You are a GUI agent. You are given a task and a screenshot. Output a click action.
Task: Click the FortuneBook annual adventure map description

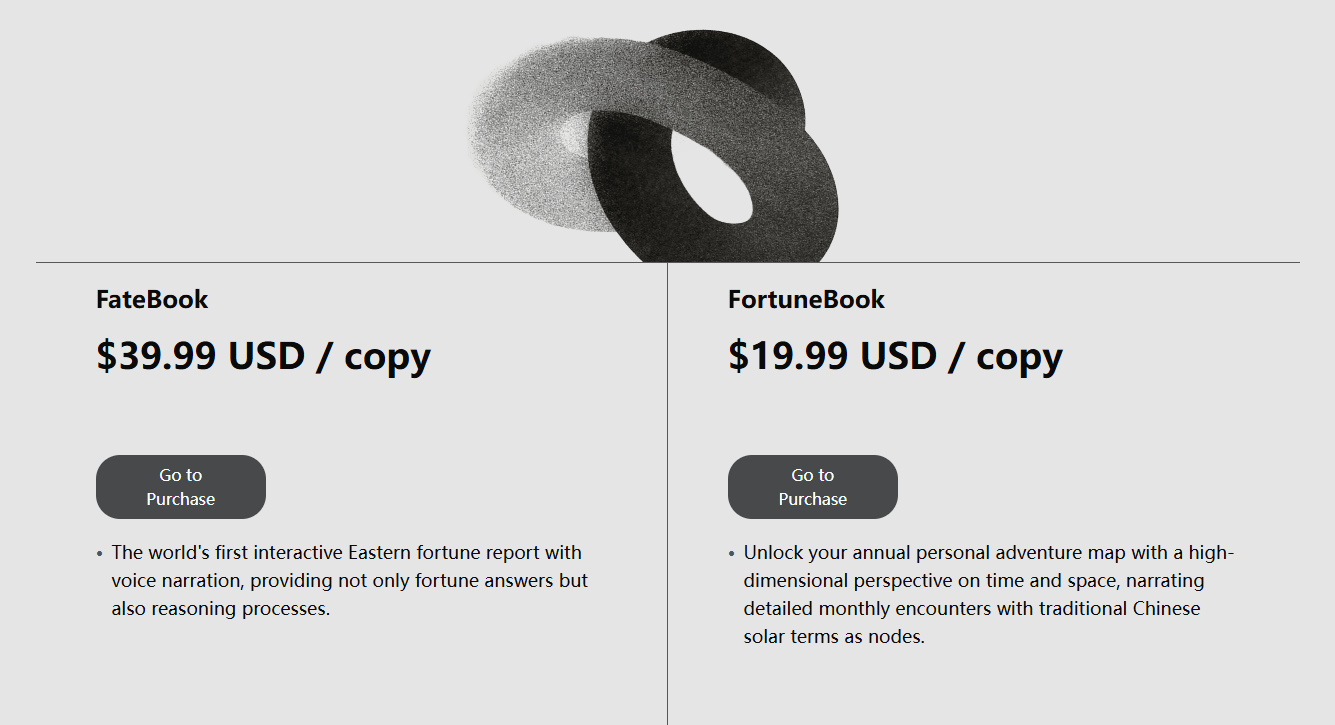[x=988, y=594]
